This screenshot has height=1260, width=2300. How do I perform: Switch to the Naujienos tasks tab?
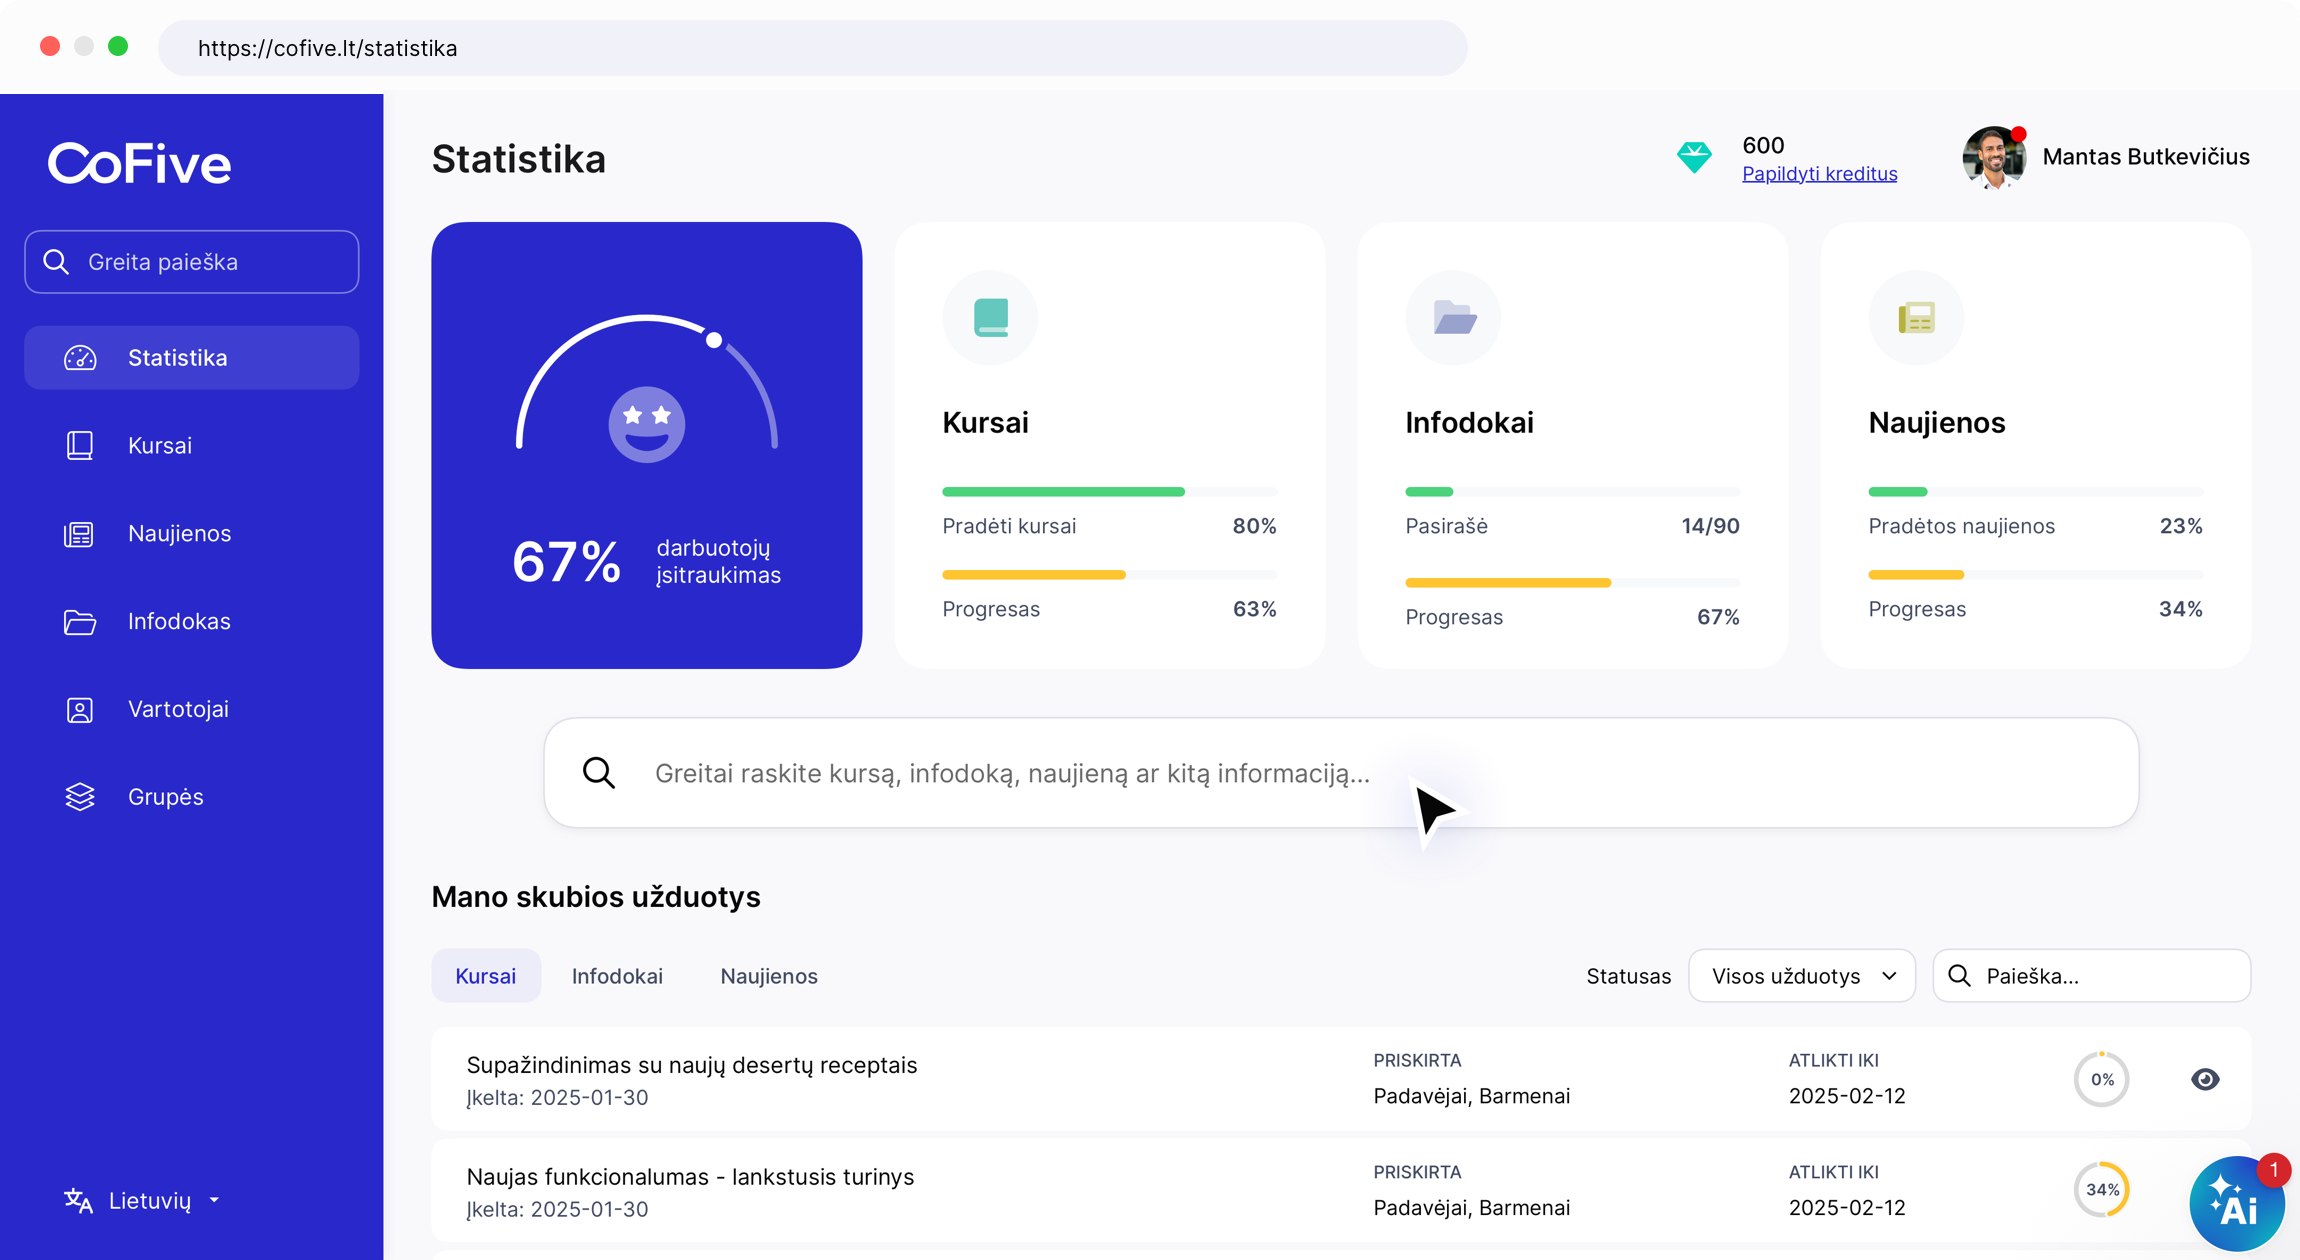(x=769, y=976)
